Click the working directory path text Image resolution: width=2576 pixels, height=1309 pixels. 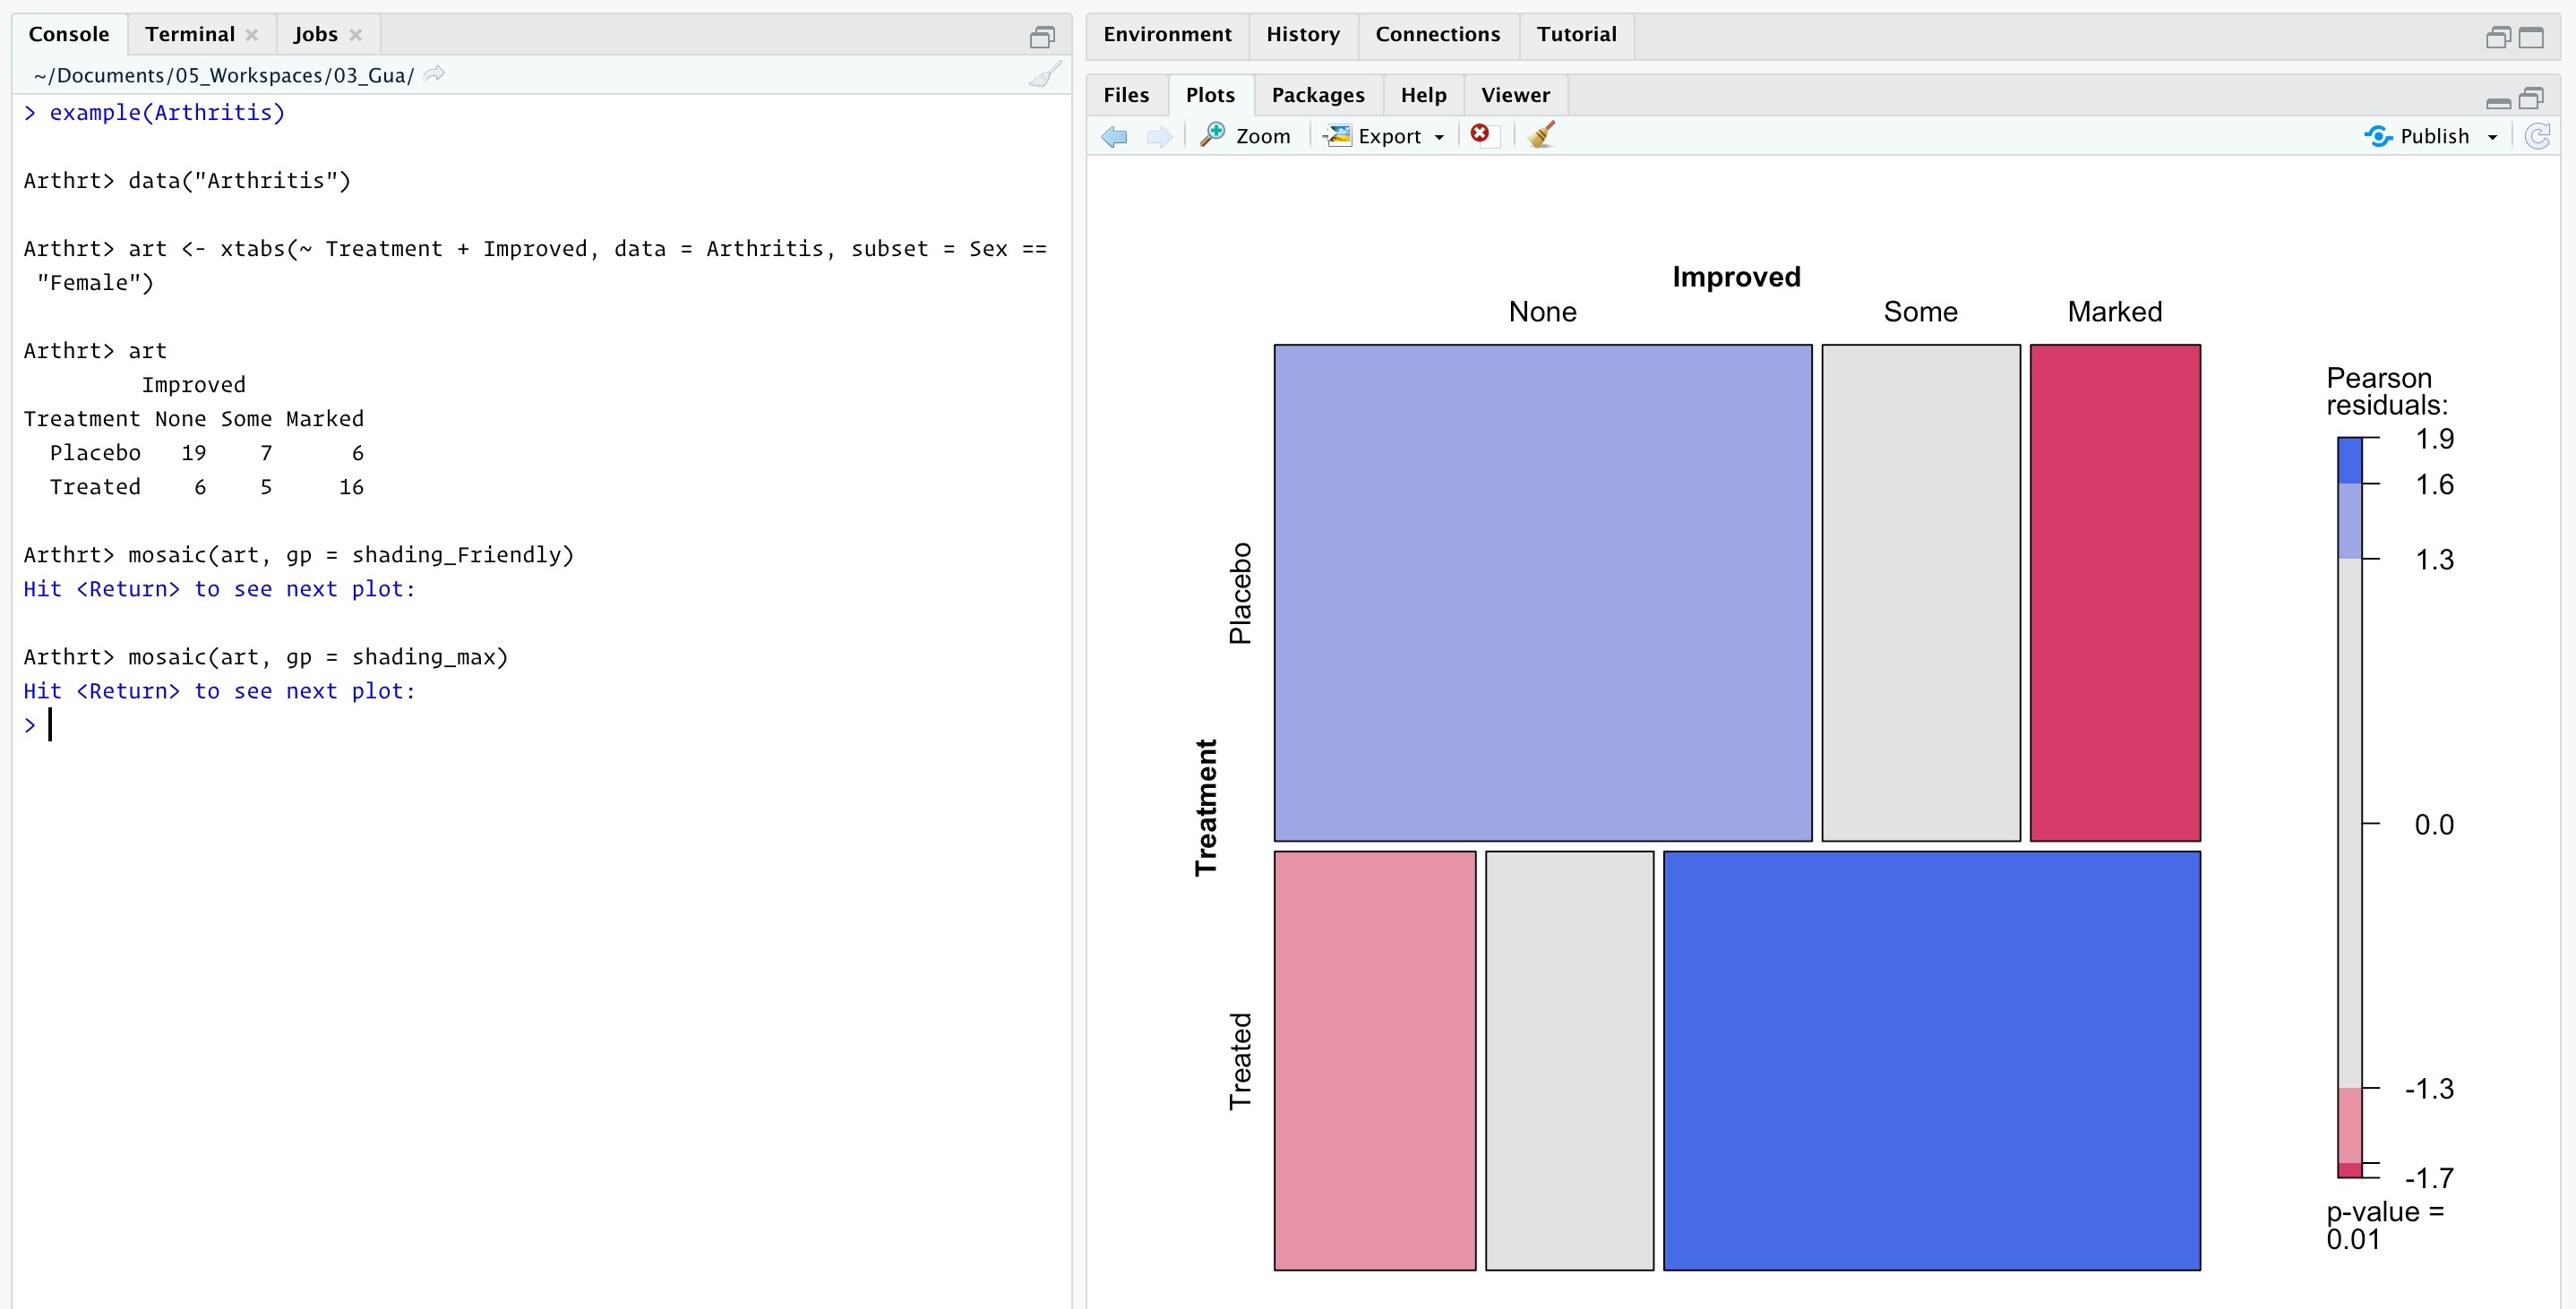tap(224, 75)
